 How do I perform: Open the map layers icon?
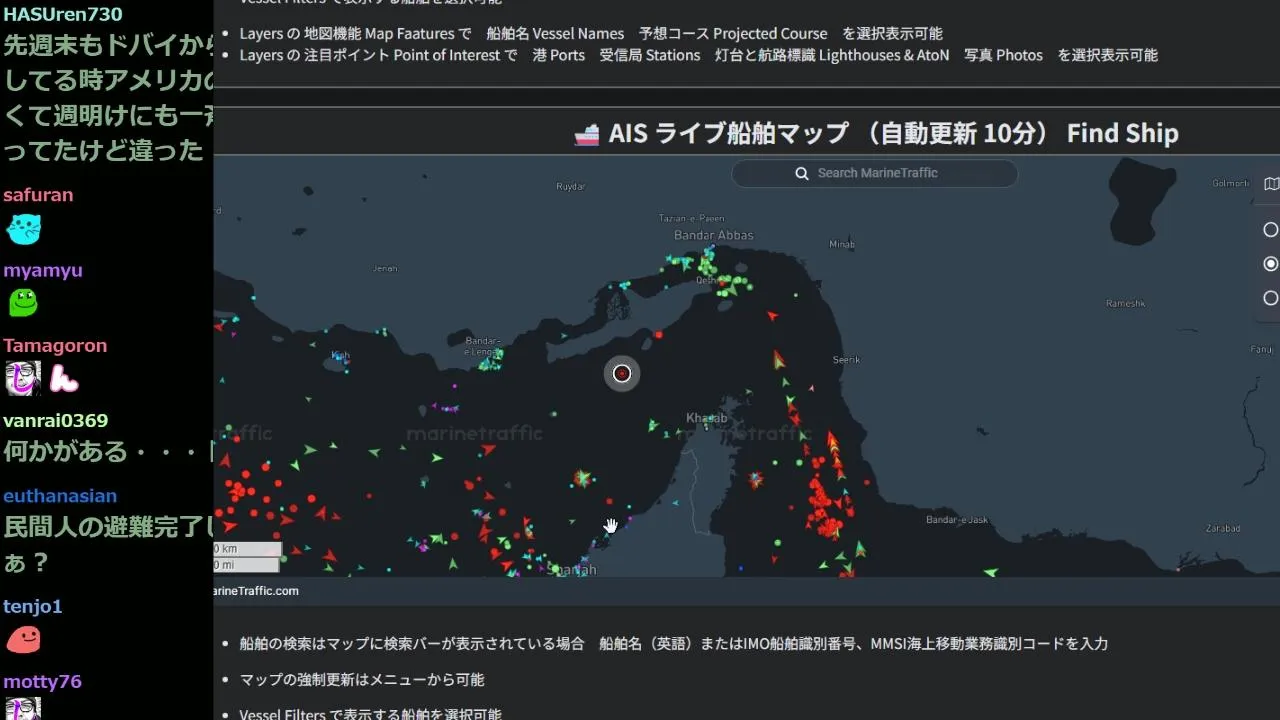click(x=1271, y=184)
